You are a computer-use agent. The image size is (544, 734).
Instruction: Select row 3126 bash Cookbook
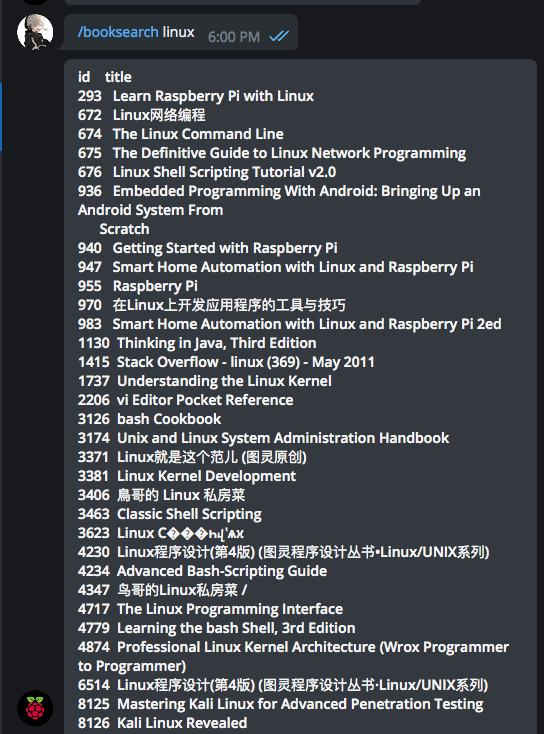point(149,419)
